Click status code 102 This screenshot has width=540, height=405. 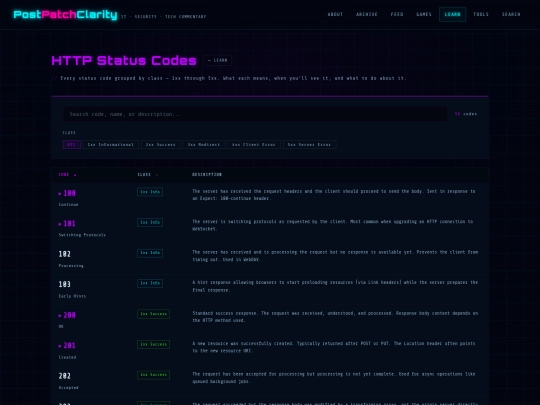(x=64, y=254)
